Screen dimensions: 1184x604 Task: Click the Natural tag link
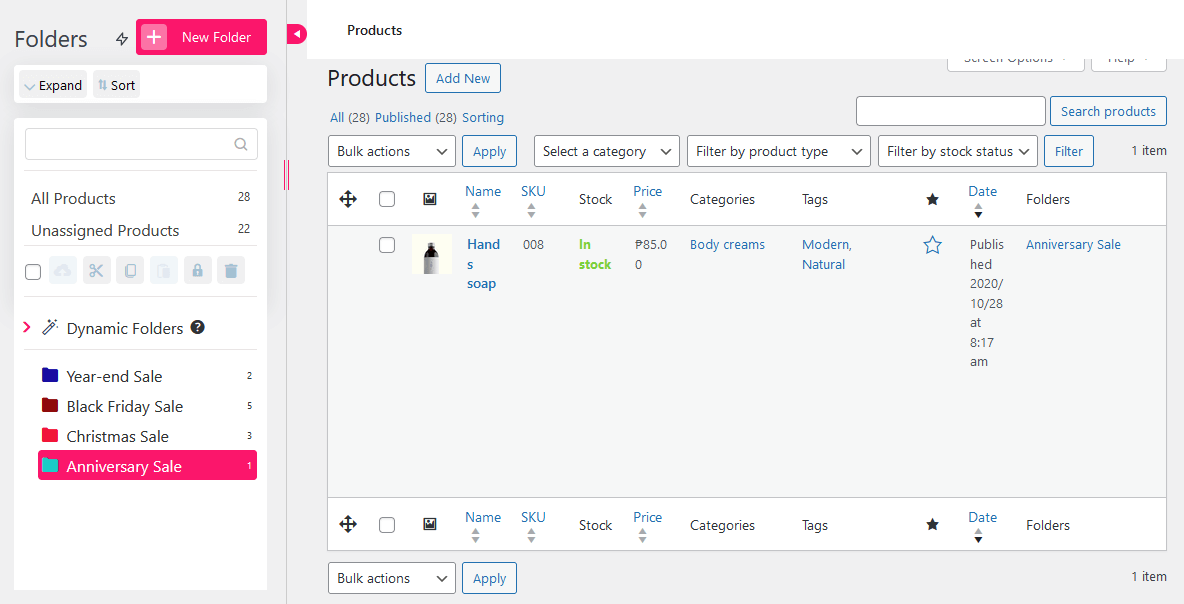[823, 264]
